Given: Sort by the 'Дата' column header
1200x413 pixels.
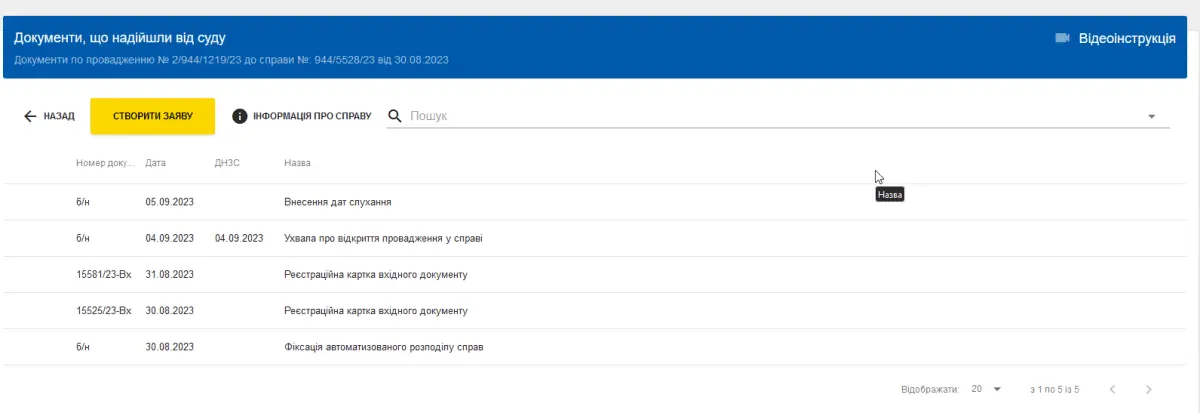Looking at the screenshot, I should click(x=156, y=162).
